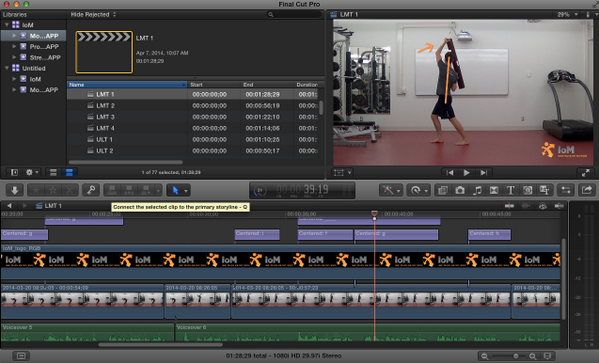Toggle snapping in the timeline
The height and width of the screenshot is (363, 599).
pos(559,206)
